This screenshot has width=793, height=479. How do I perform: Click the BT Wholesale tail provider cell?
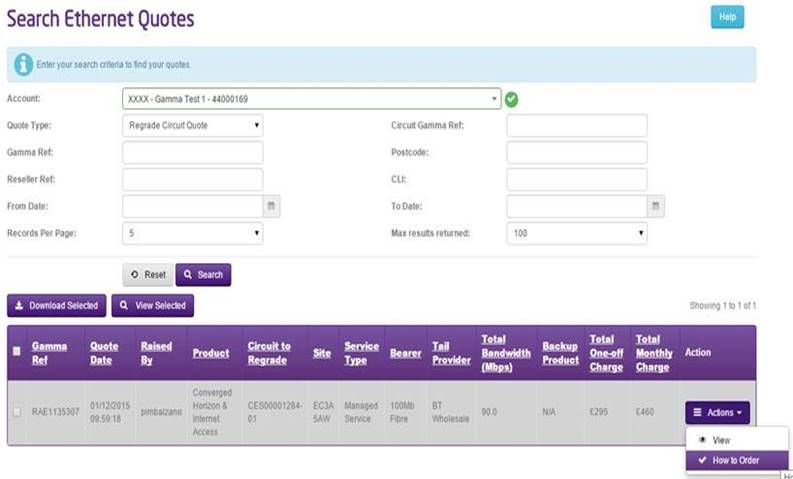[x=451, y=412]
